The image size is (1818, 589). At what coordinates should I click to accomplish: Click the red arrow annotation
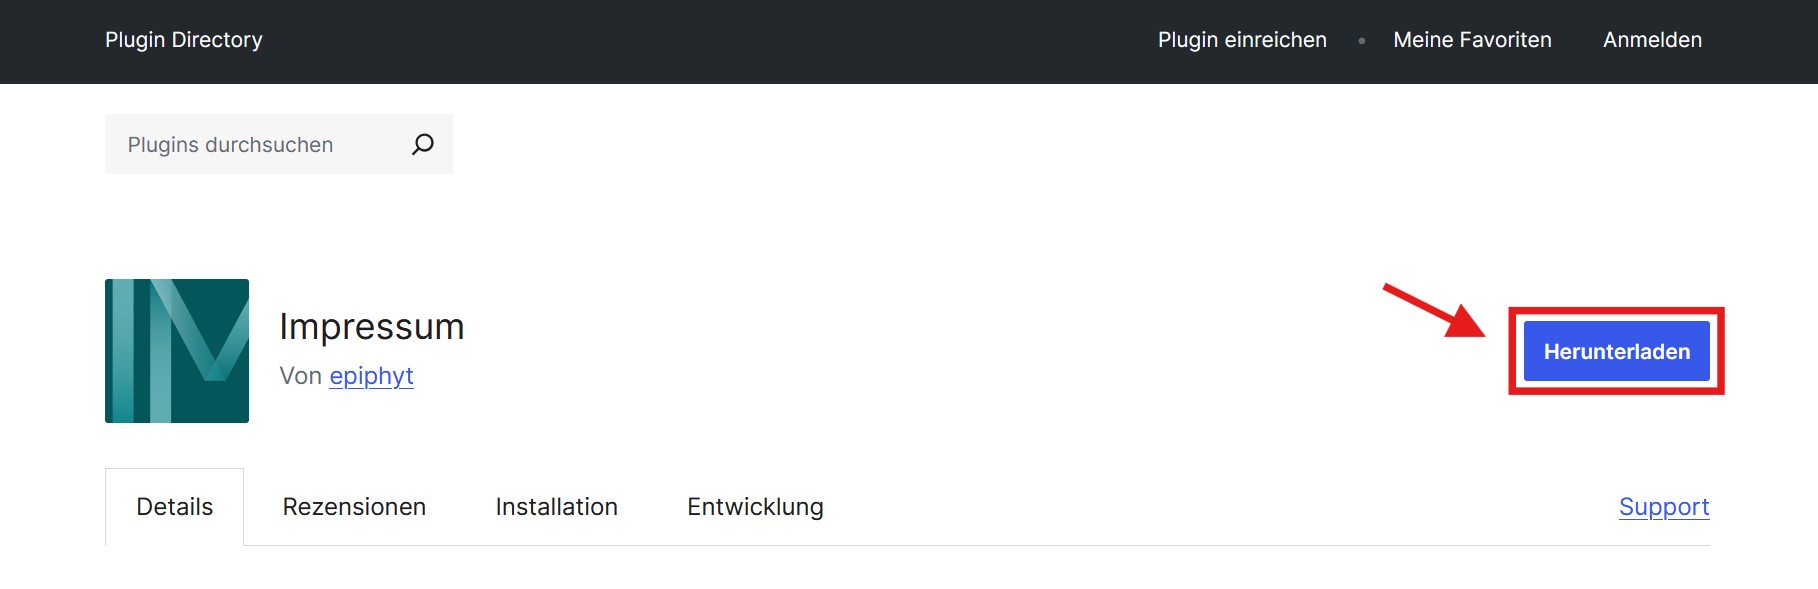point(1434,311)
